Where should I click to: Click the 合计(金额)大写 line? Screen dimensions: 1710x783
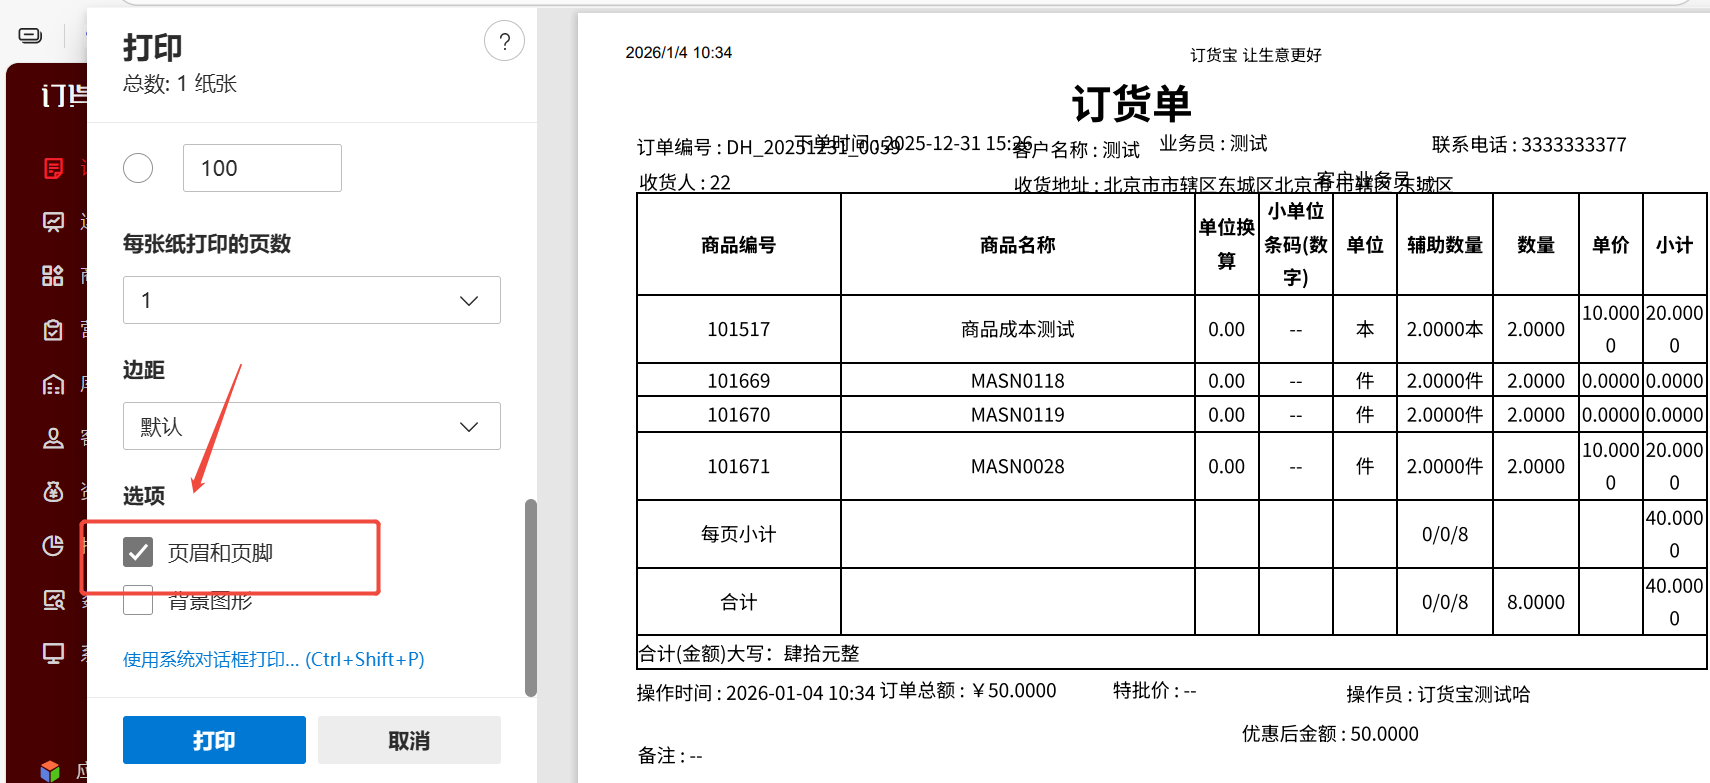coord(749,654)
